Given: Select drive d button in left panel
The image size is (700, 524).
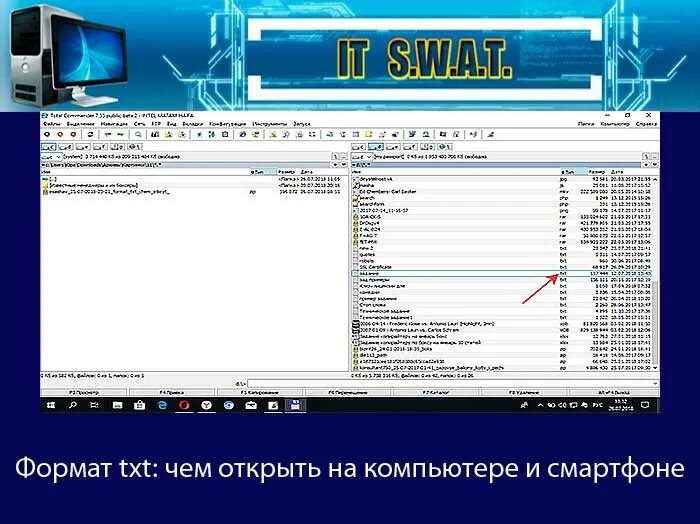Looking at the screenshot, I should coord(66,147).
